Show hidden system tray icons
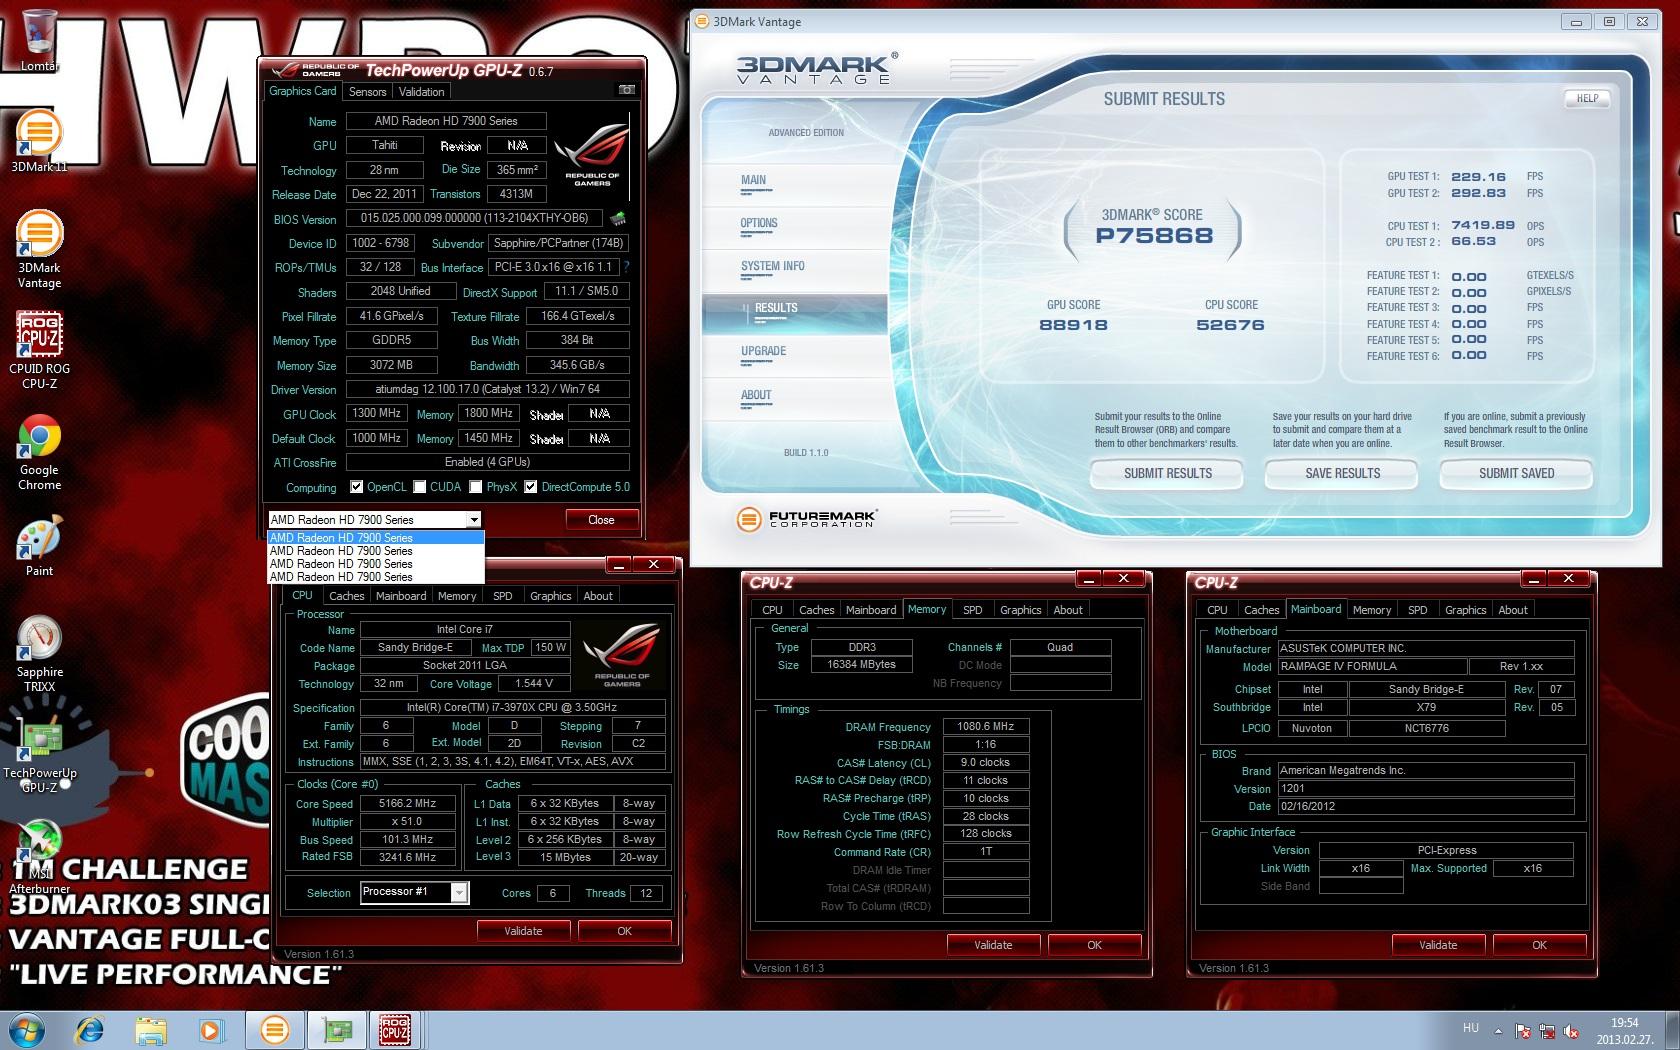 coord(1498,1031)
